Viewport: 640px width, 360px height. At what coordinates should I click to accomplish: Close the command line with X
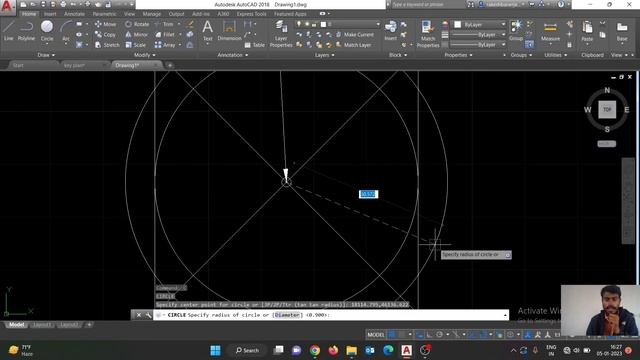[x=139, y=315]
